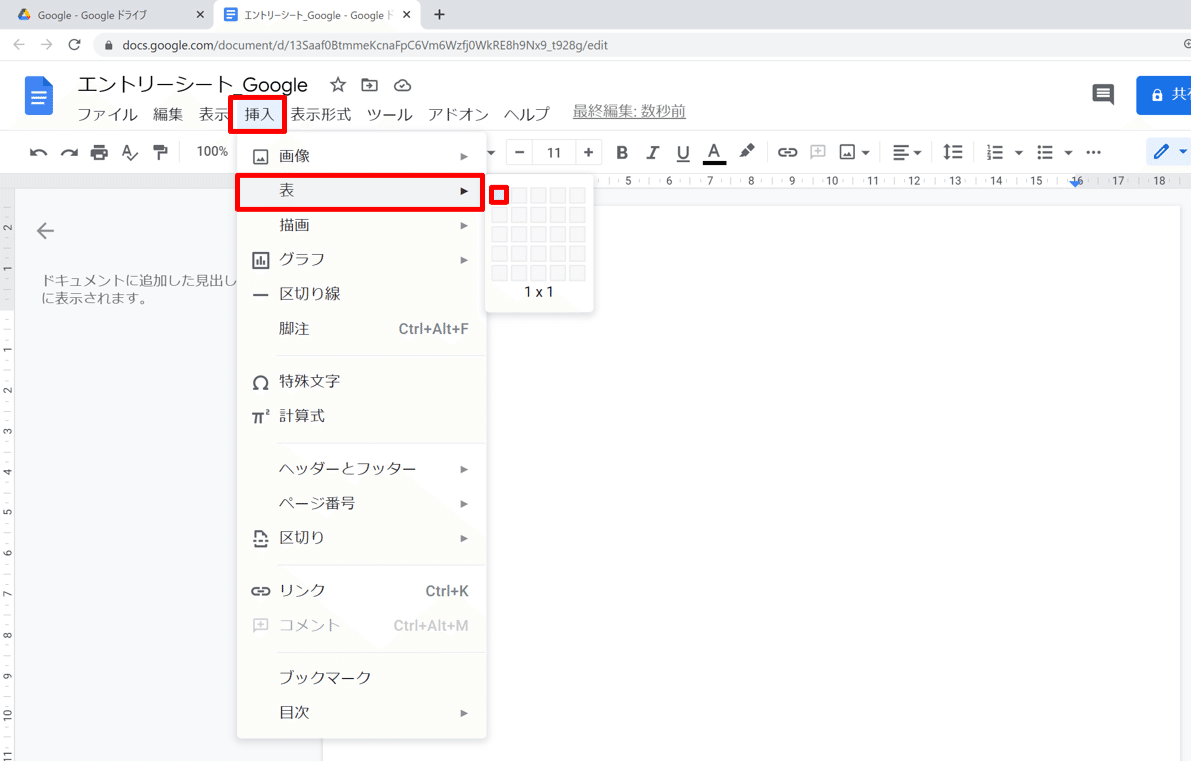Expand the 表 submenu arrow
Image resolution: width=1191 pixels, height=762 pixels.
[x=464, y=191]
